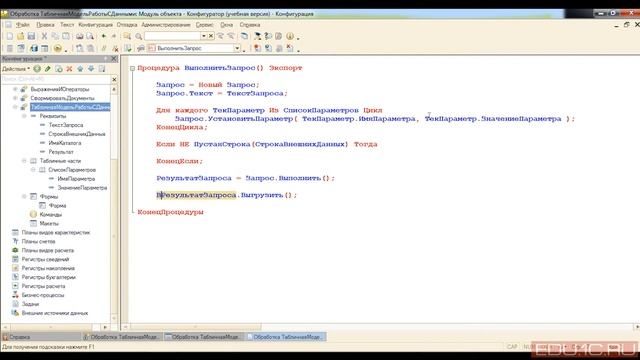Clear the toolbar search box with X

pos(211,36)
